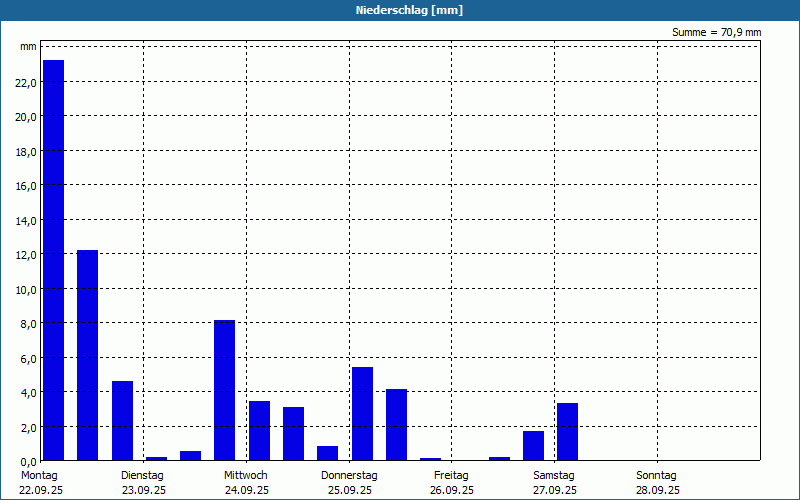The width and height of the screenshot is (800, 500).
Task: Click the Montag bar reaching about 12 mm
Action: click(x=87, y=355)
